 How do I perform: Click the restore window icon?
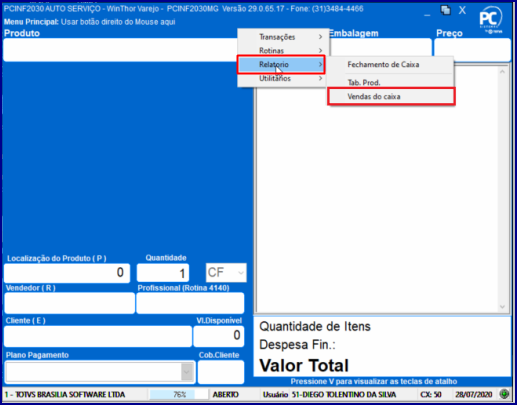coord(445,10)
